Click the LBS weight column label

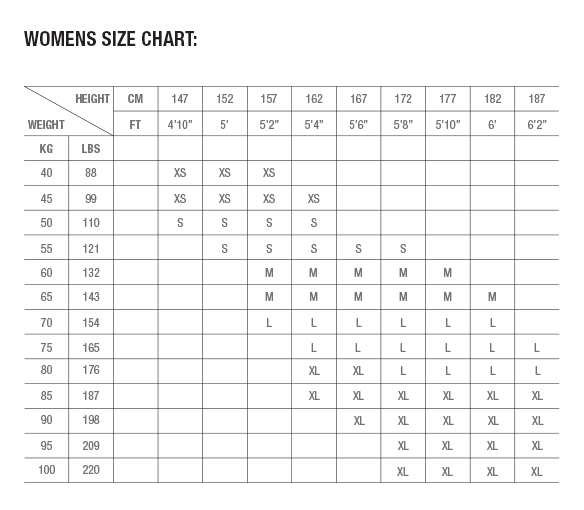[91, 149]
